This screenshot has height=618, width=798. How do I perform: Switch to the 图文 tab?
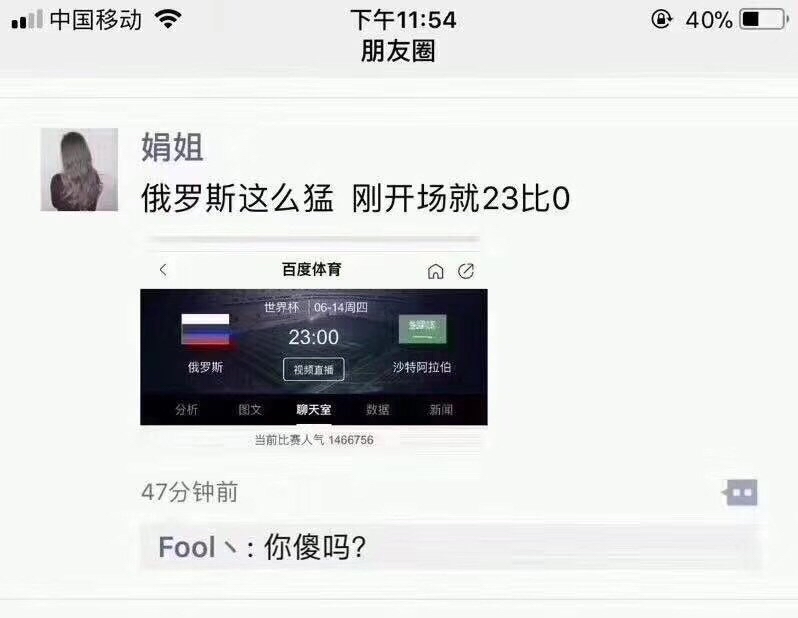[250, 409]
